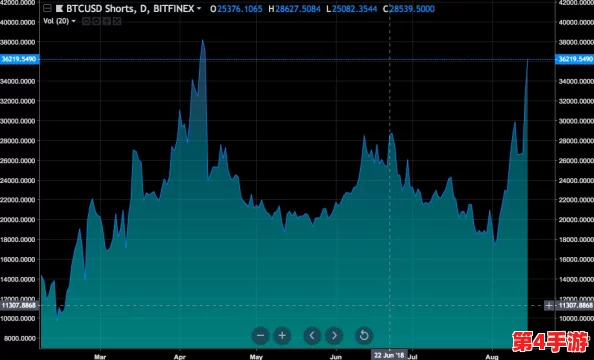Zoom out the chart with minus button

260,335
